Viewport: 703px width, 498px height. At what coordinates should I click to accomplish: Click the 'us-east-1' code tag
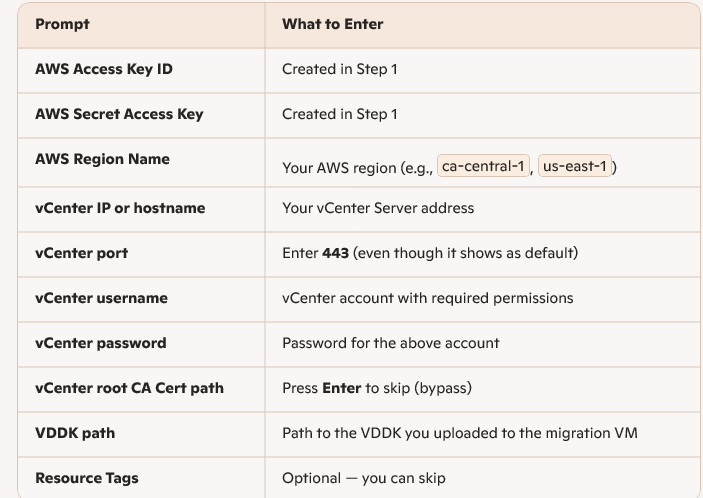pyautogui.click(x=575, y=167)
